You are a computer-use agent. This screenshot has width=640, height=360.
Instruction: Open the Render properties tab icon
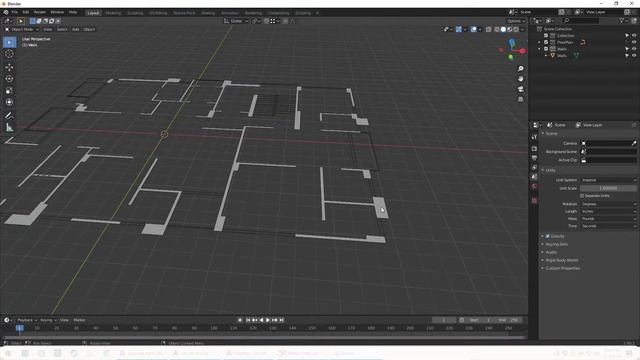pyautogui.click(x=534, y=149)
